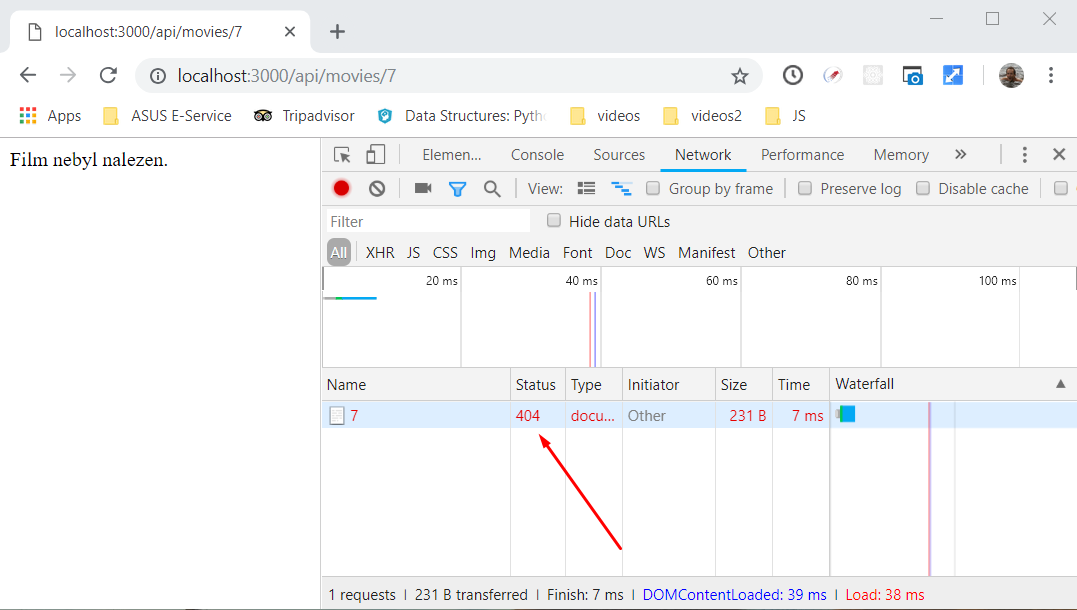Open DevTools customize three-dot menu
Screen dimensions: 1077x610
1025,154
